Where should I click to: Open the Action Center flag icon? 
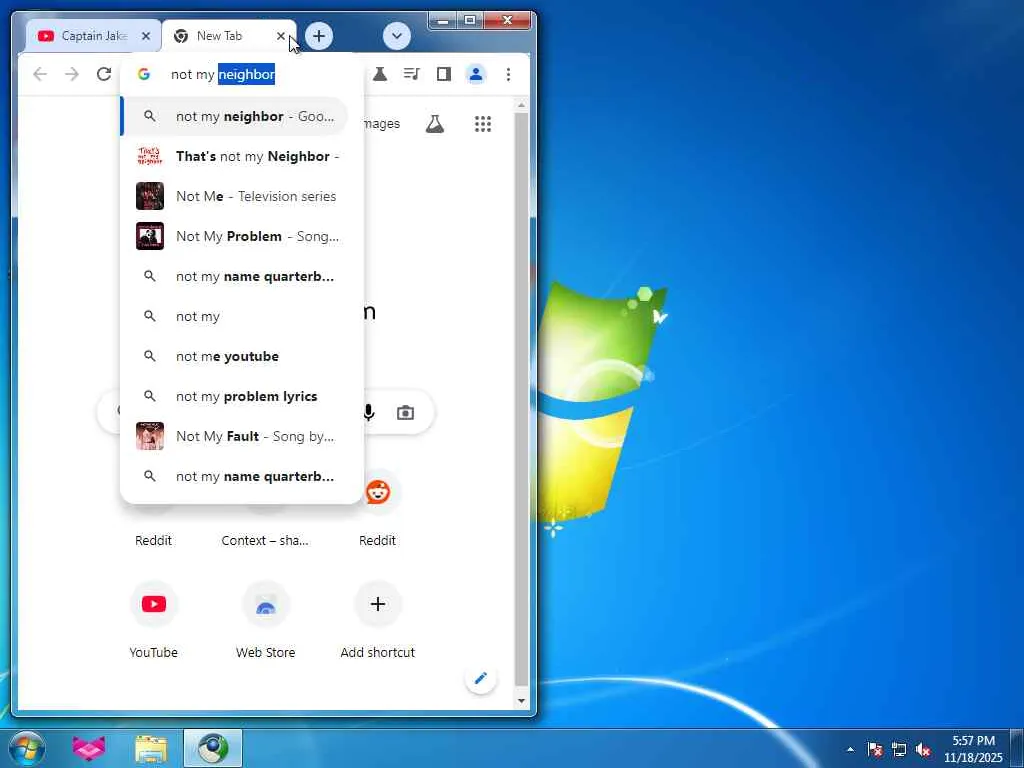click(x=875, y=749)
